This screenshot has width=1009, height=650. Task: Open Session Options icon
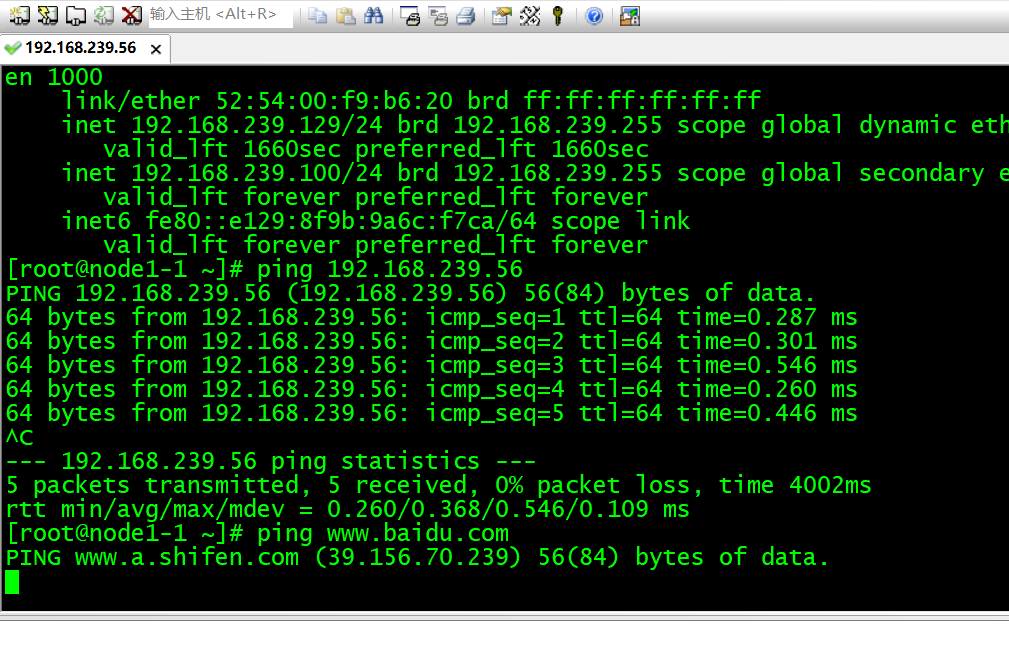click(x=501, y=15)
